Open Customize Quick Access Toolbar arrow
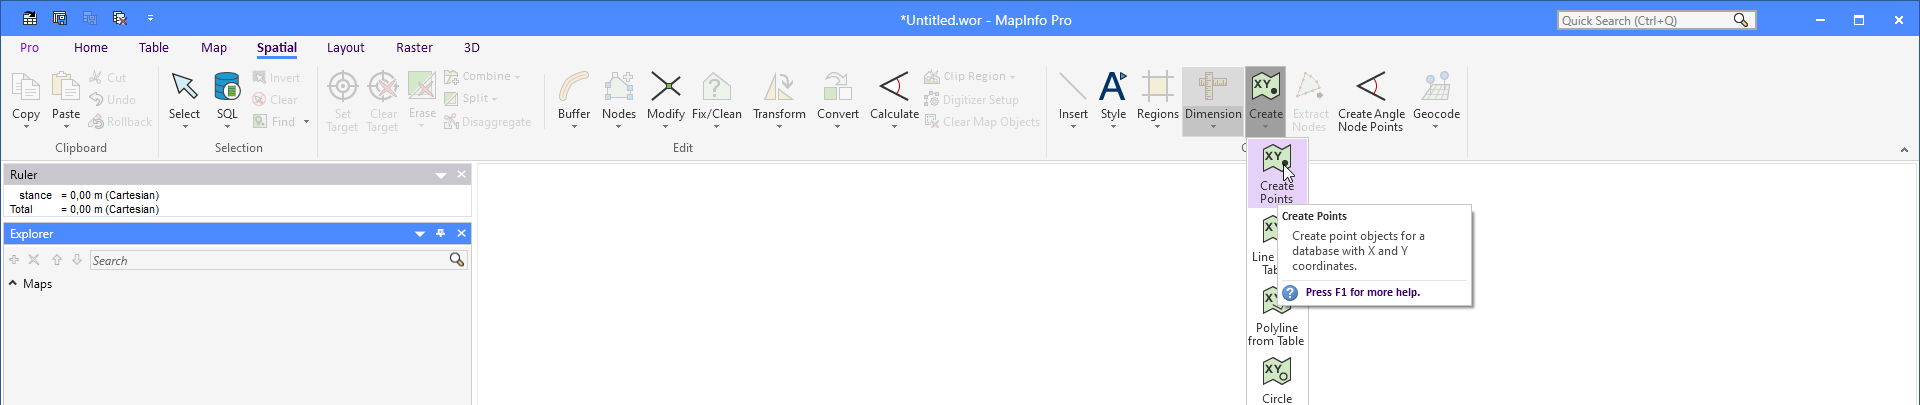Viewport: 1920px width, 405px height. (x=150, y=19)
